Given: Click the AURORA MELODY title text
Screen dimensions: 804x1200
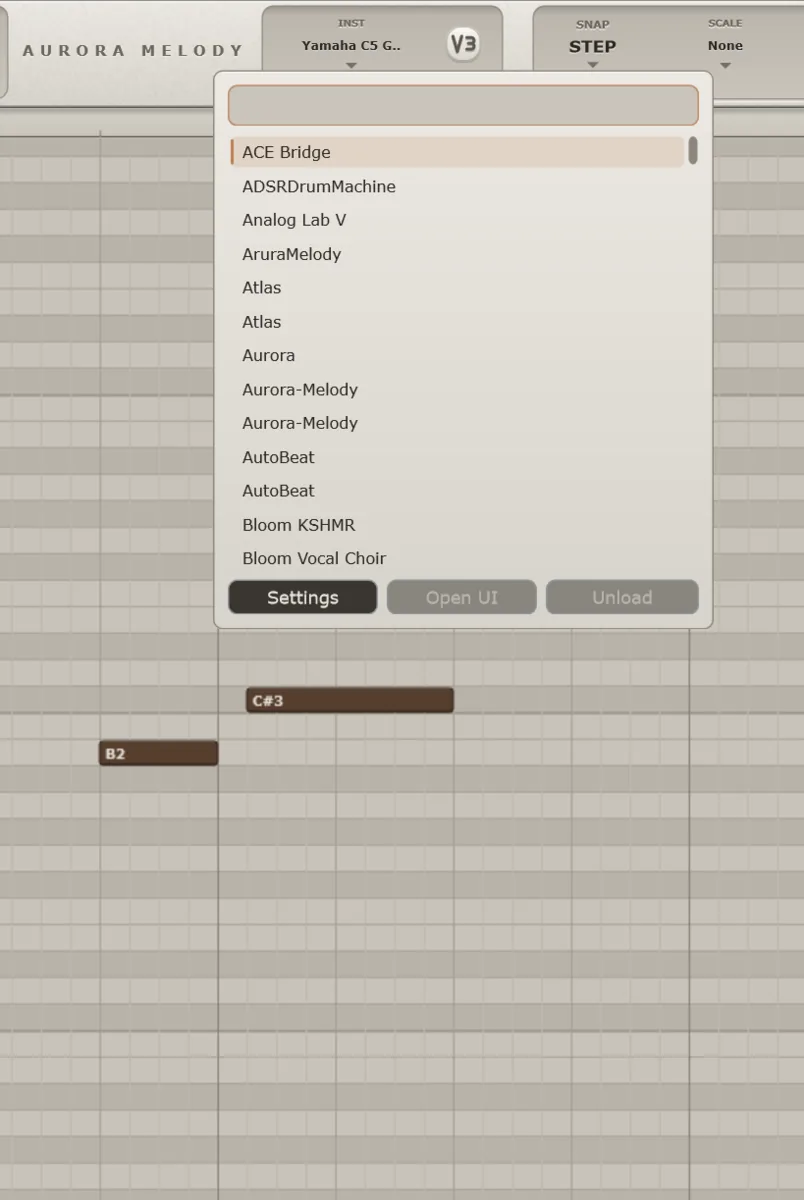Looking at the screenshot, I should [133, 50].
